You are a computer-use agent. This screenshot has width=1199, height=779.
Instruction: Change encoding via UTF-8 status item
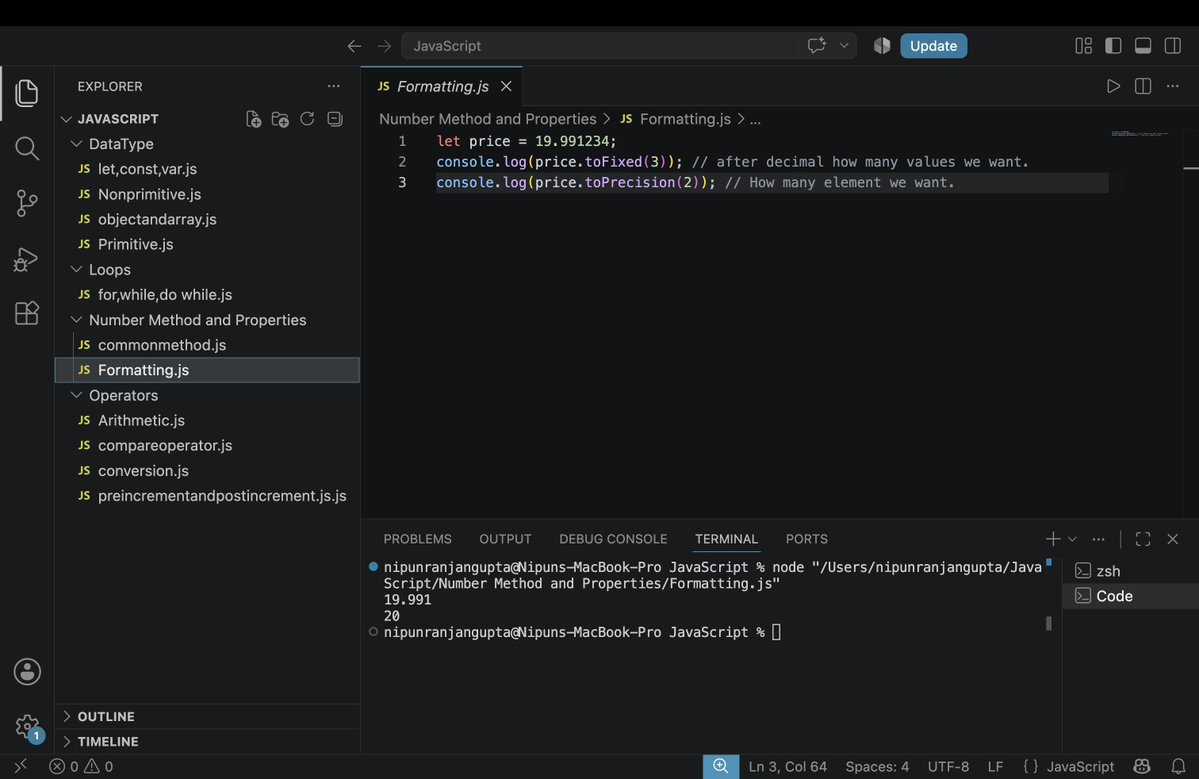click(948, 766)
